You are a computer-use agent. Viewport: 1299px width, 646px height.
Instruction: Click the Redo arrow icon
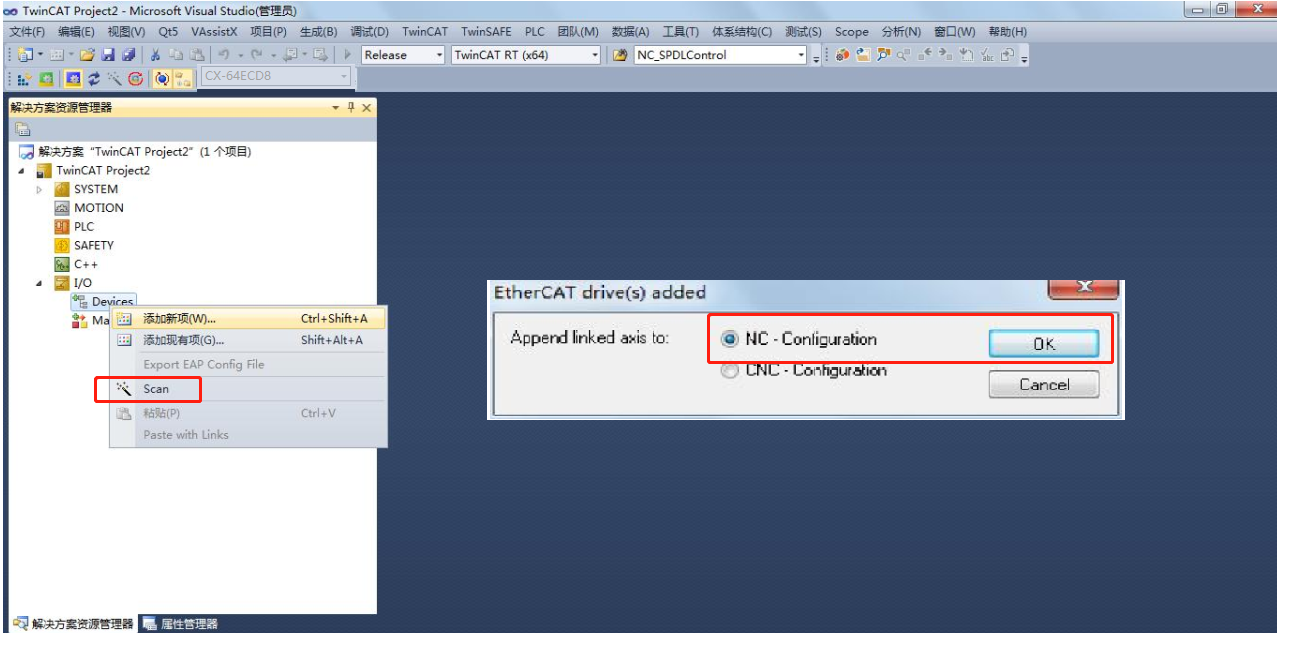pyautogui.click(x=257, y=55)
